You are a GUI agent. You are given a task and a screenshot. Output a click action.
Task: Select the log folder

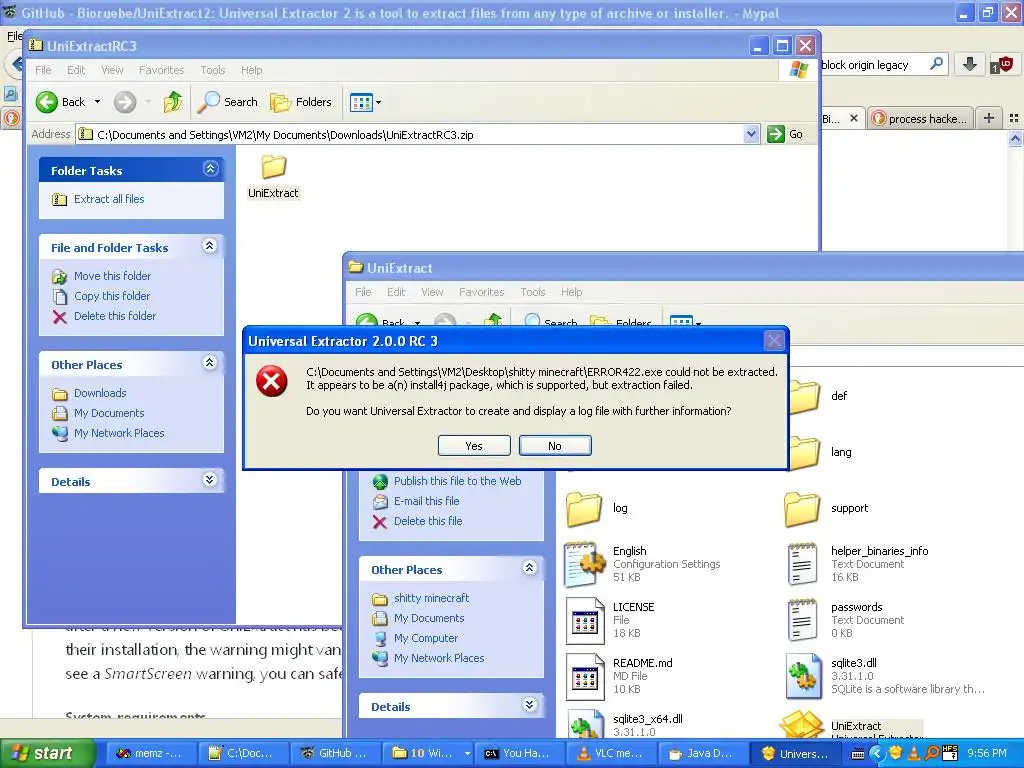pyautogui.click(x=598, y=508)
